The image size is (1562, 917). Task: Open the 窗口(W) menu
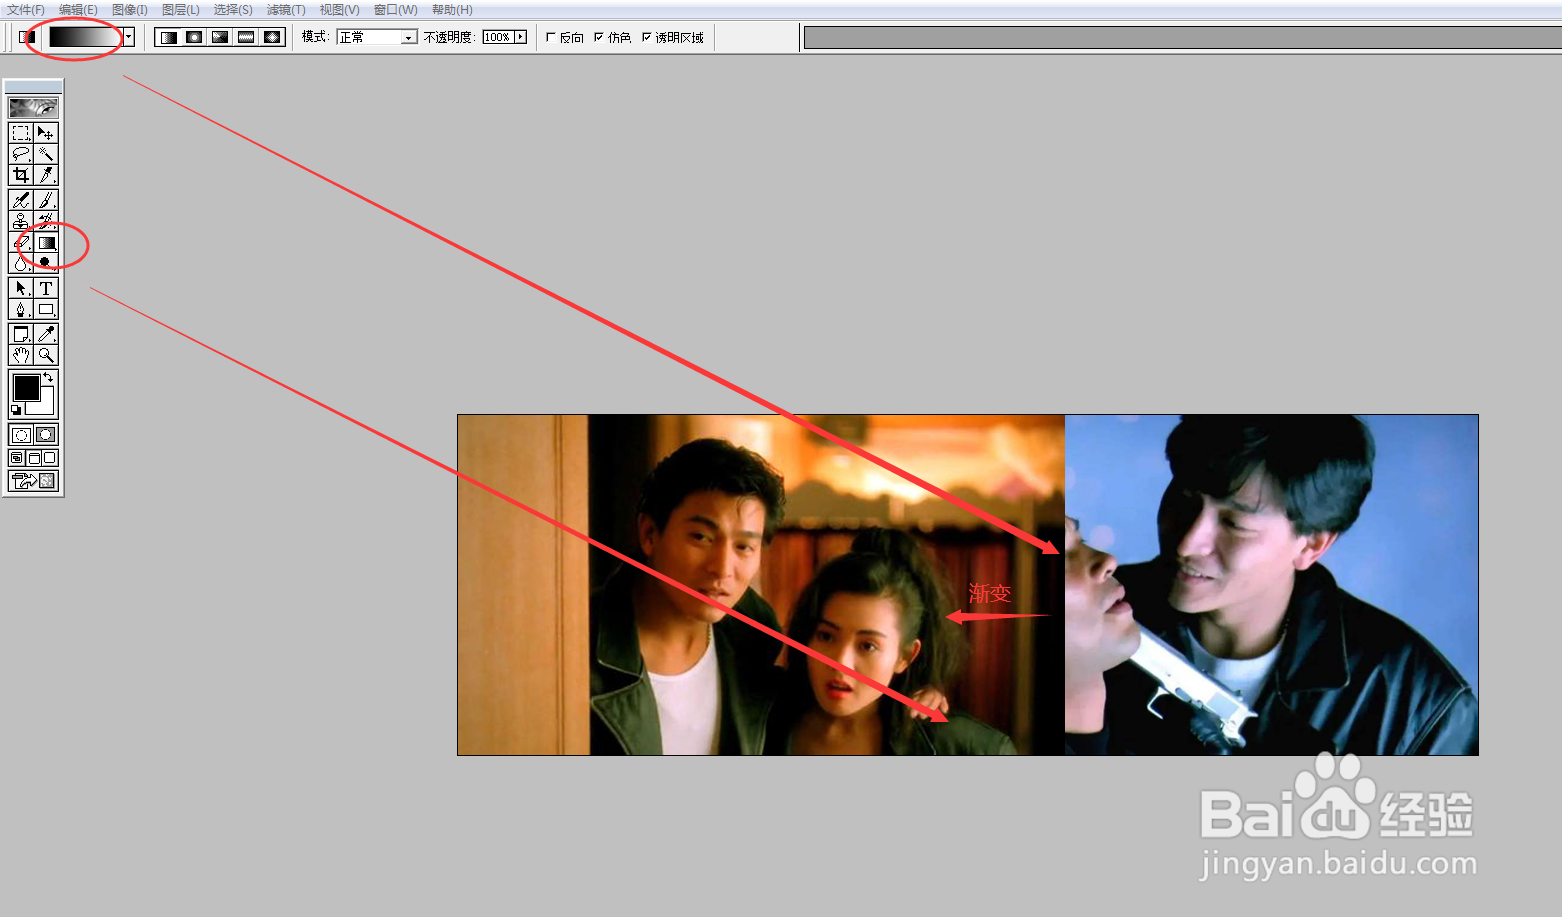tap(396, 10)
